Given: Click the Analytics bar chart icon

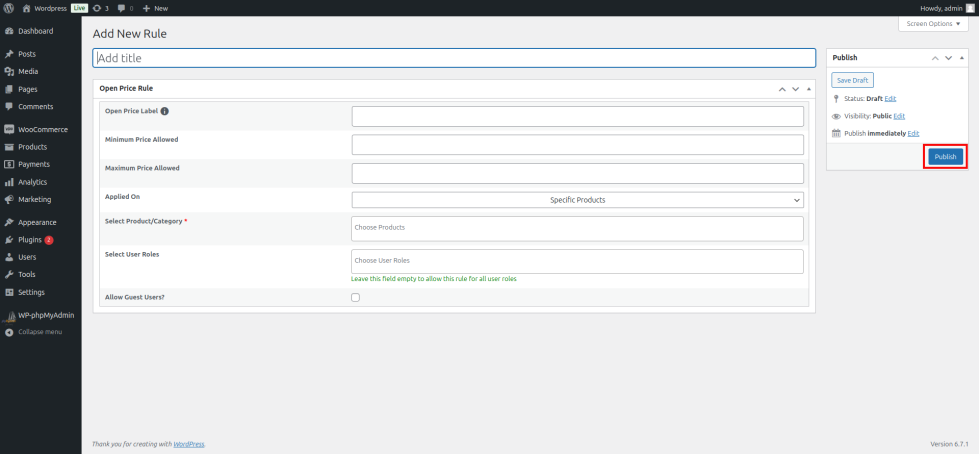Looking at the screenshot, I should pos(9,182).
